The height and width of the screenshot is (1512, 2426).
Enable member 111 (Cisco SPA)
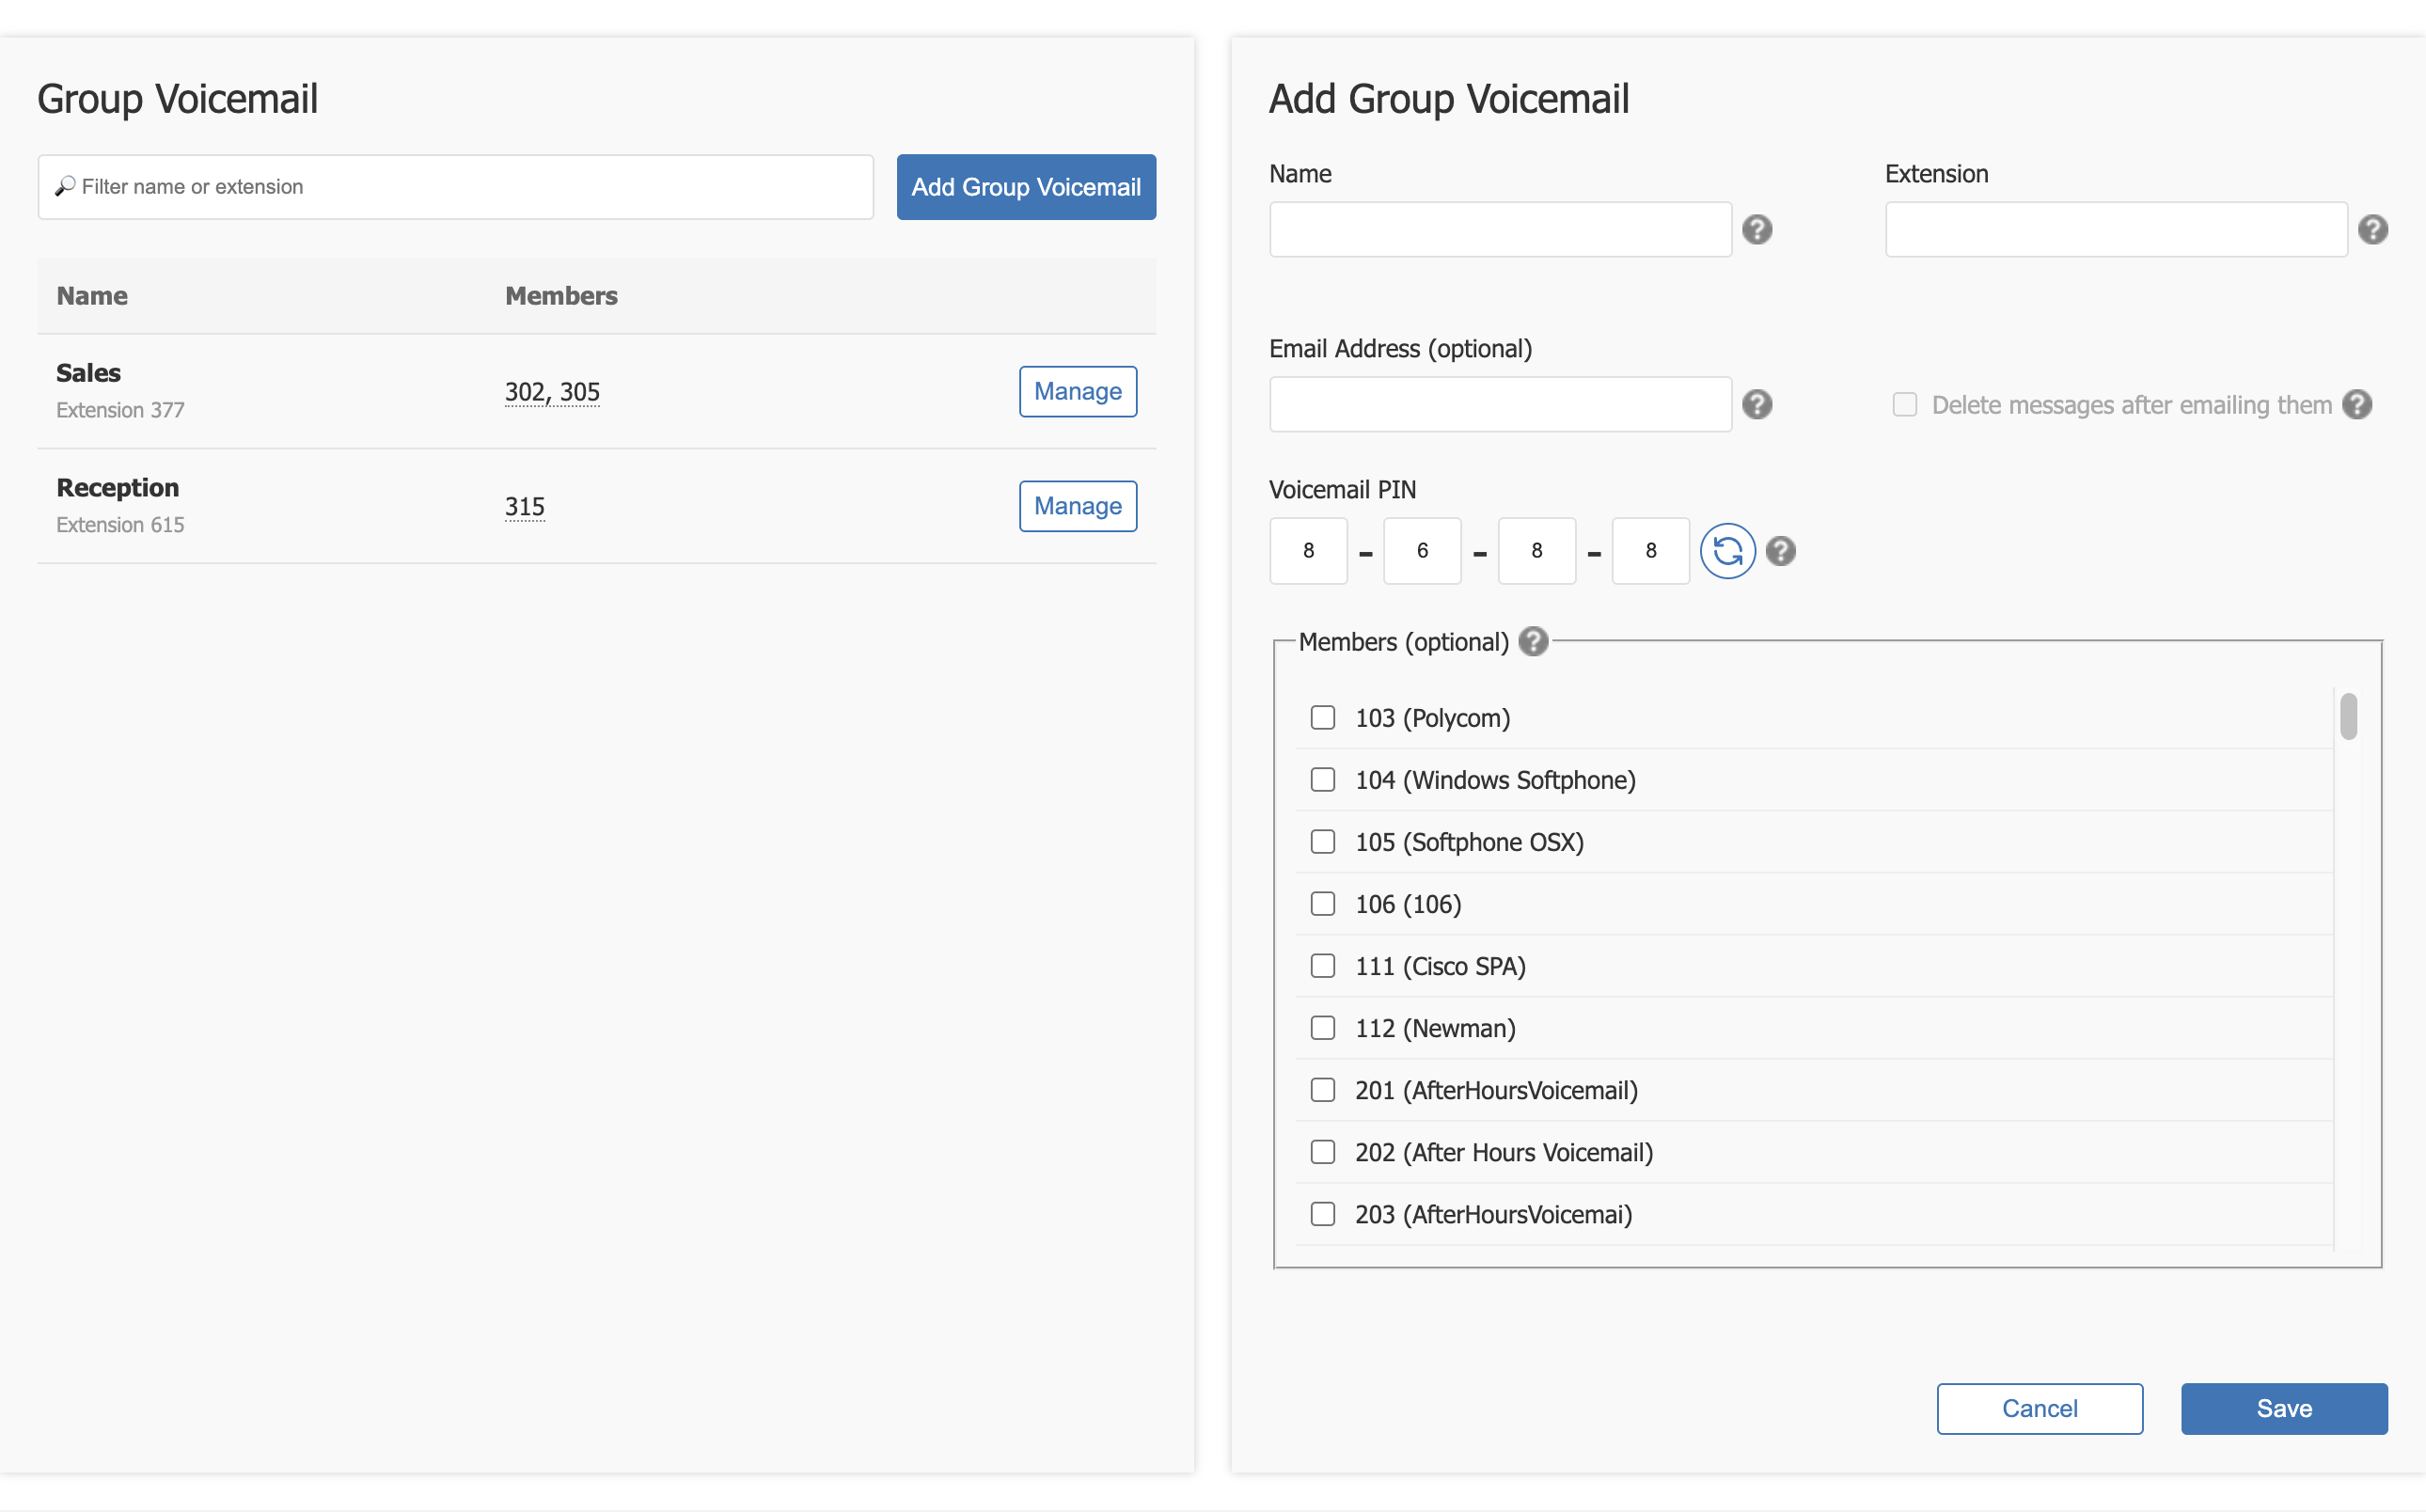tap(1323, 966)
